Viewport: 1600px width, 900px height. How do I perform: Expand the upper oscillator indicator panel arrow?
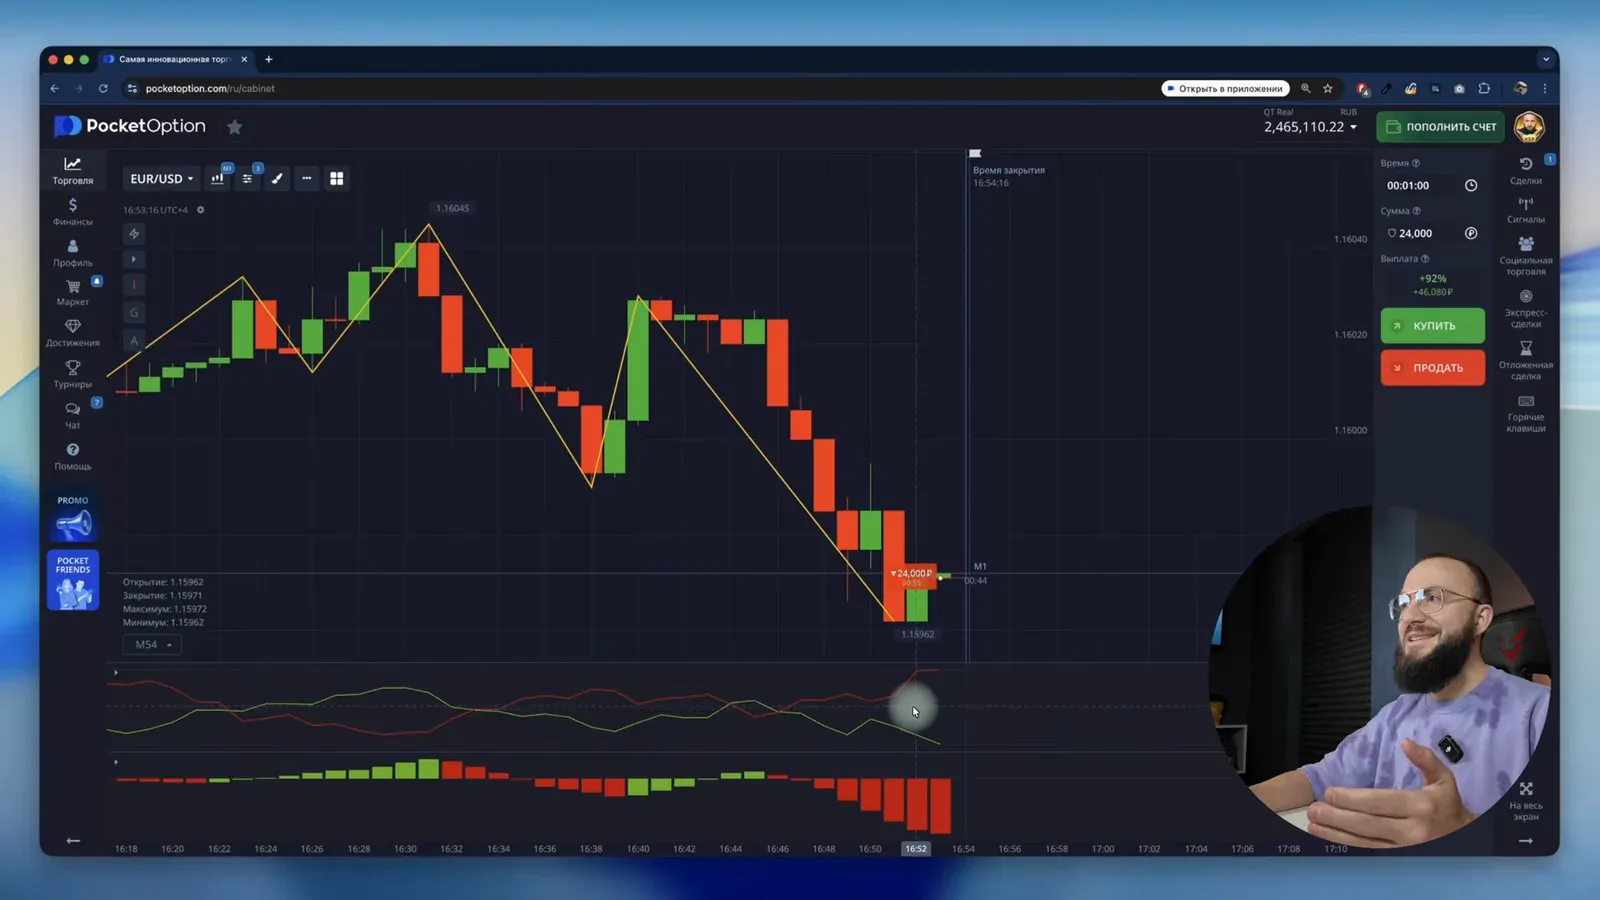[x=116, y=672]
